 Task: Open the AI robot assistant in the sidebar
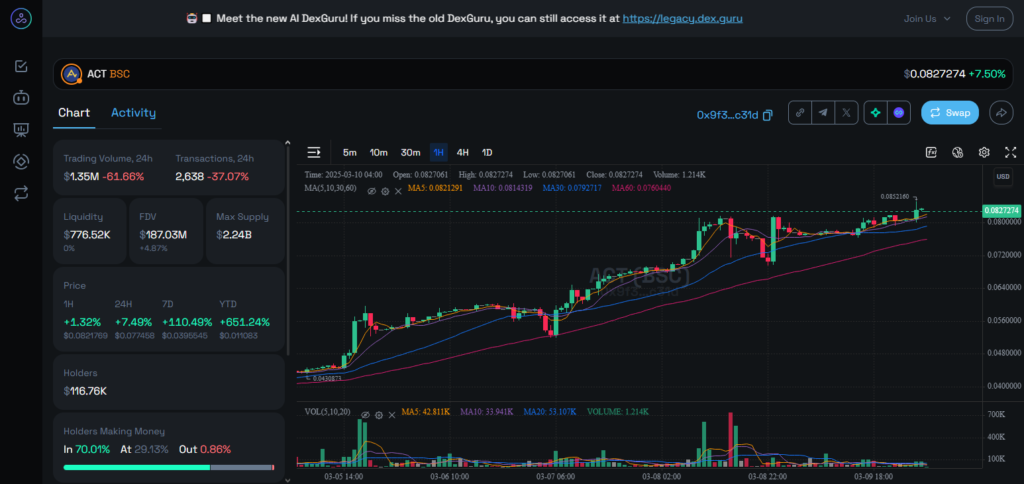[x=21, y=98]
